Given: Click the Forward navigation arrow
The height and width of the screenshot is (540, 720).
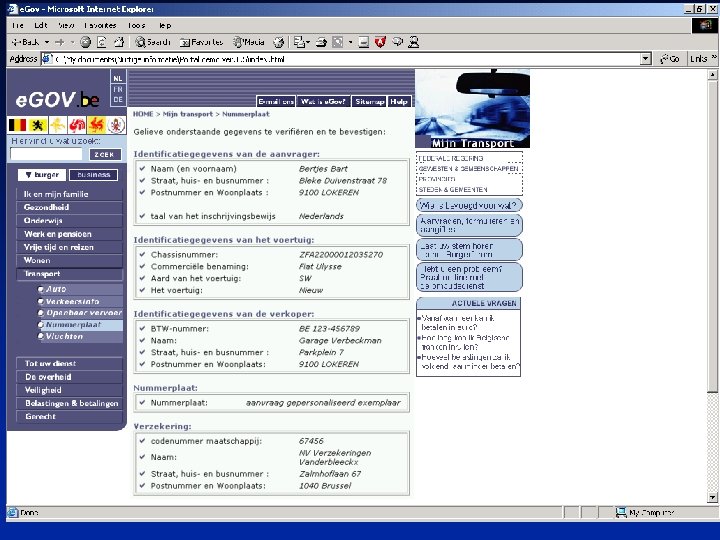Looking at the screenshot, I should (x=60, y=42).
